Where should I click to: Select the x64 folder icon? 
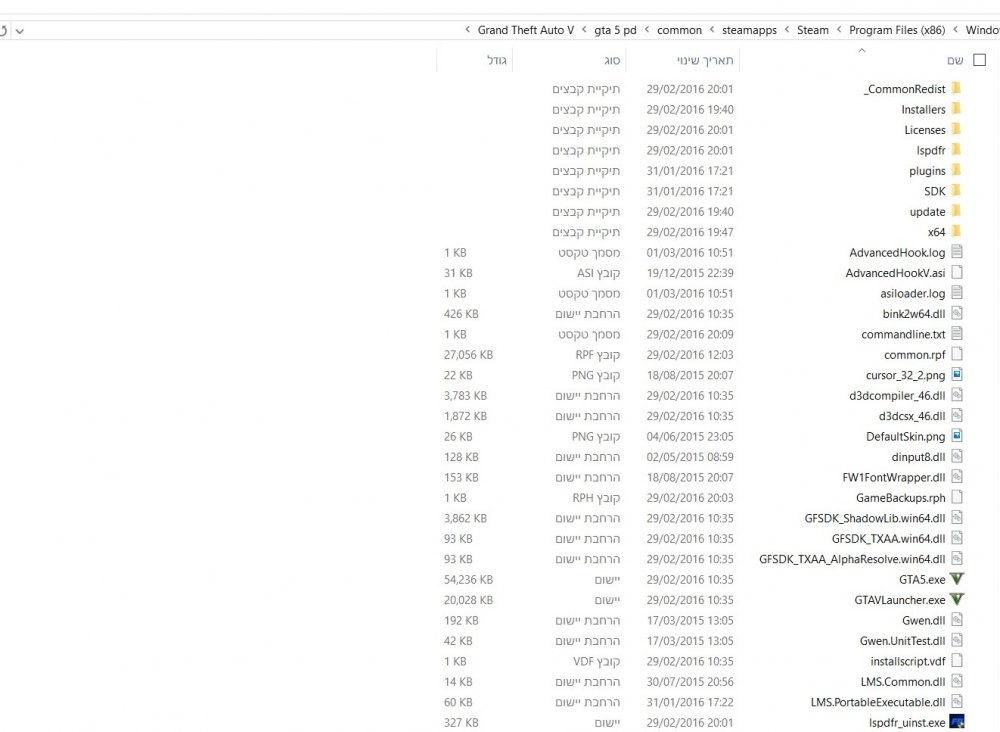tap(956, 231)
